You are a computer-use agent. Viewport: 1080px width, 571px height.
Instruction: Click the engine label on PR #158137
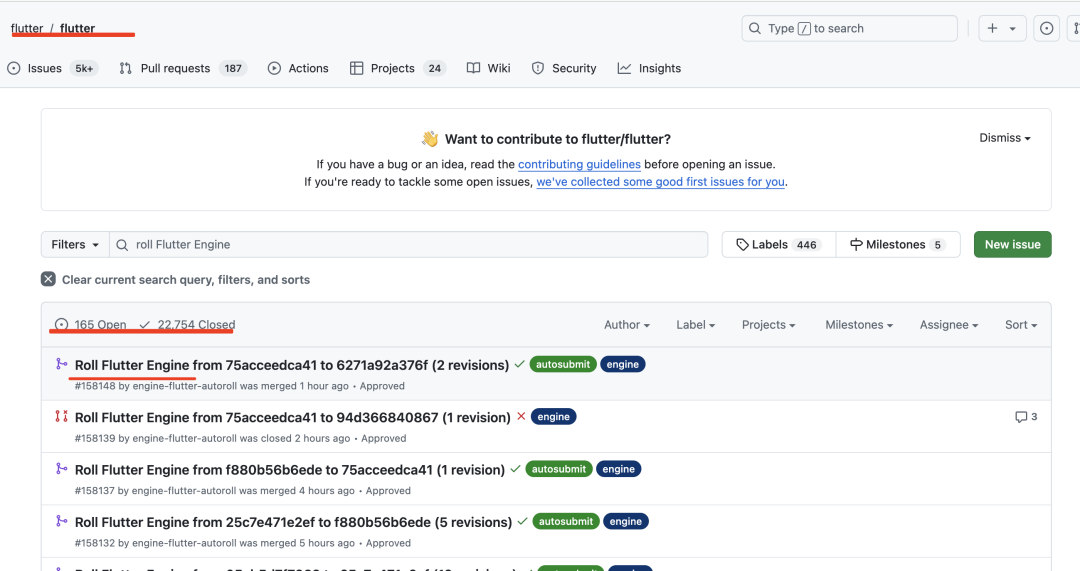pos(619,469)
